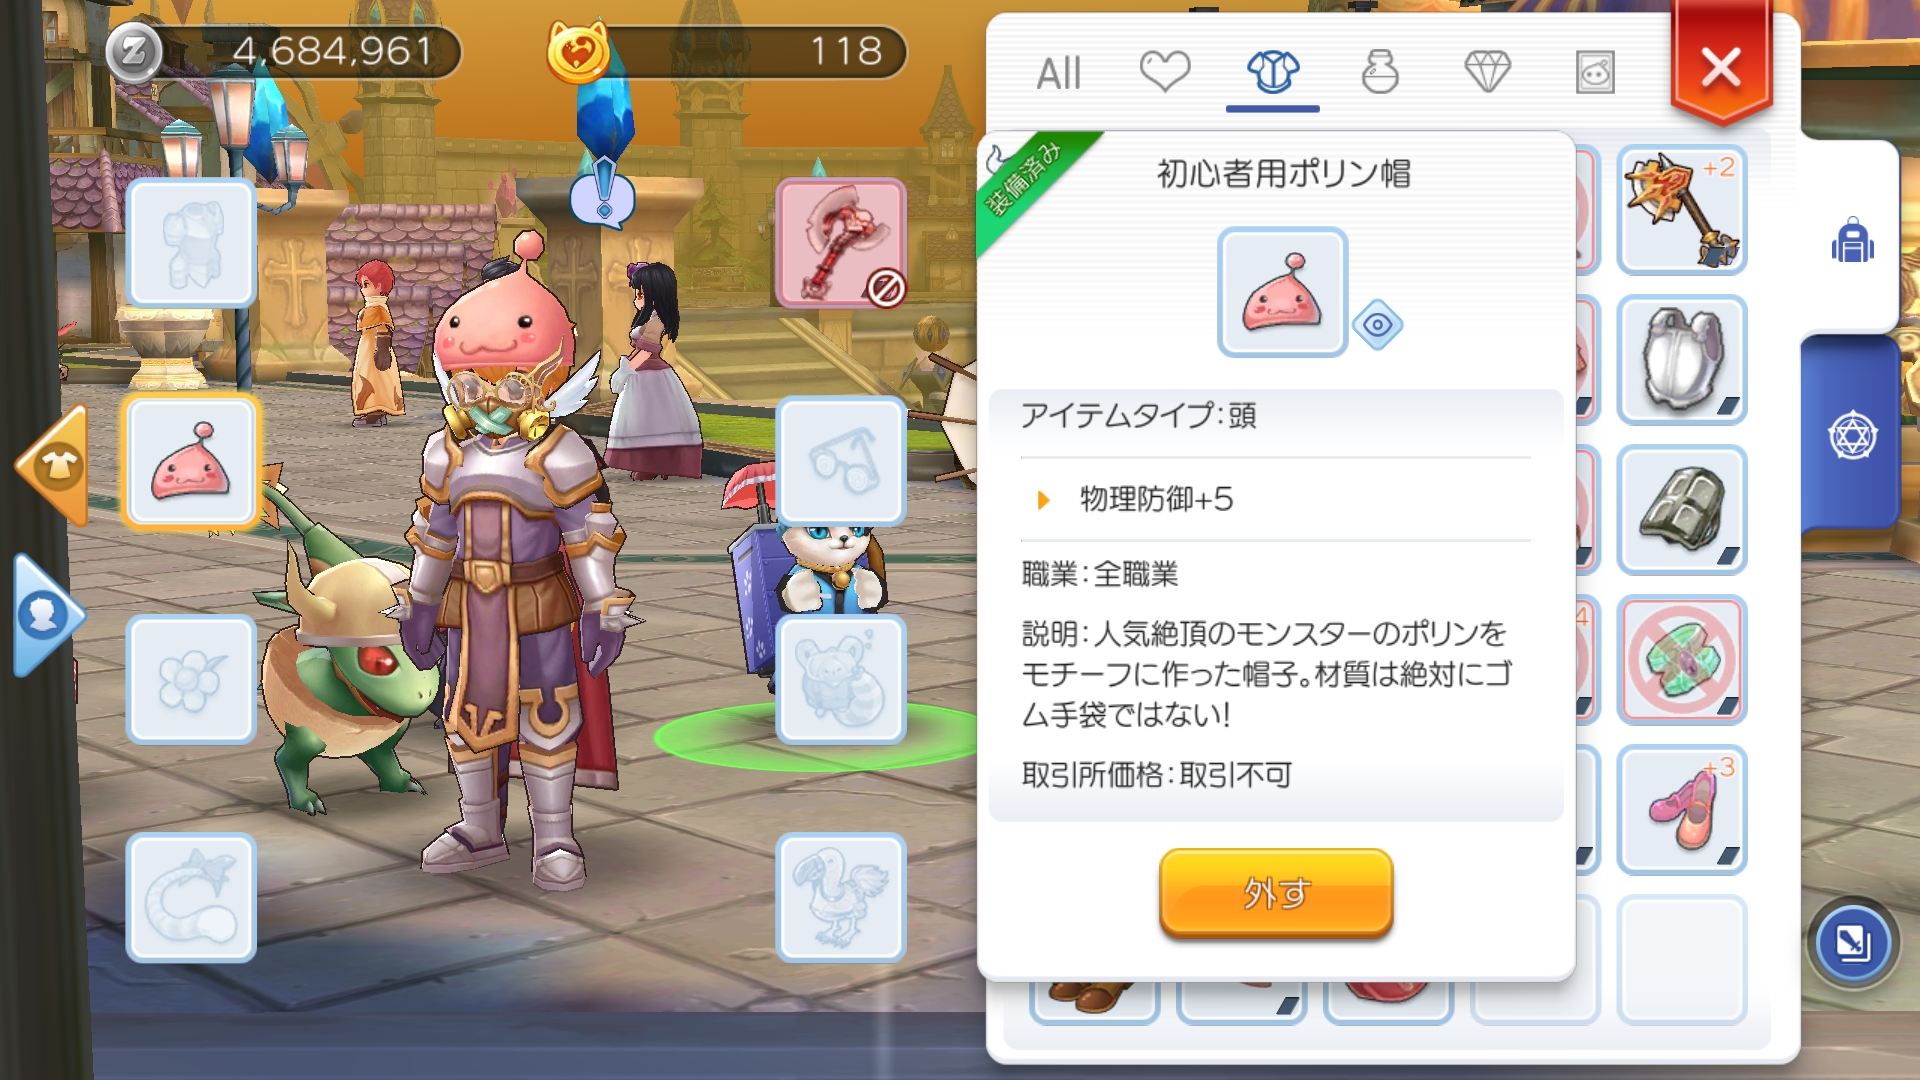Image resolution: width=1920 pixels, height=1080 pixels.
Task: Open the backpack side tab
Action: pos(1852,240)
